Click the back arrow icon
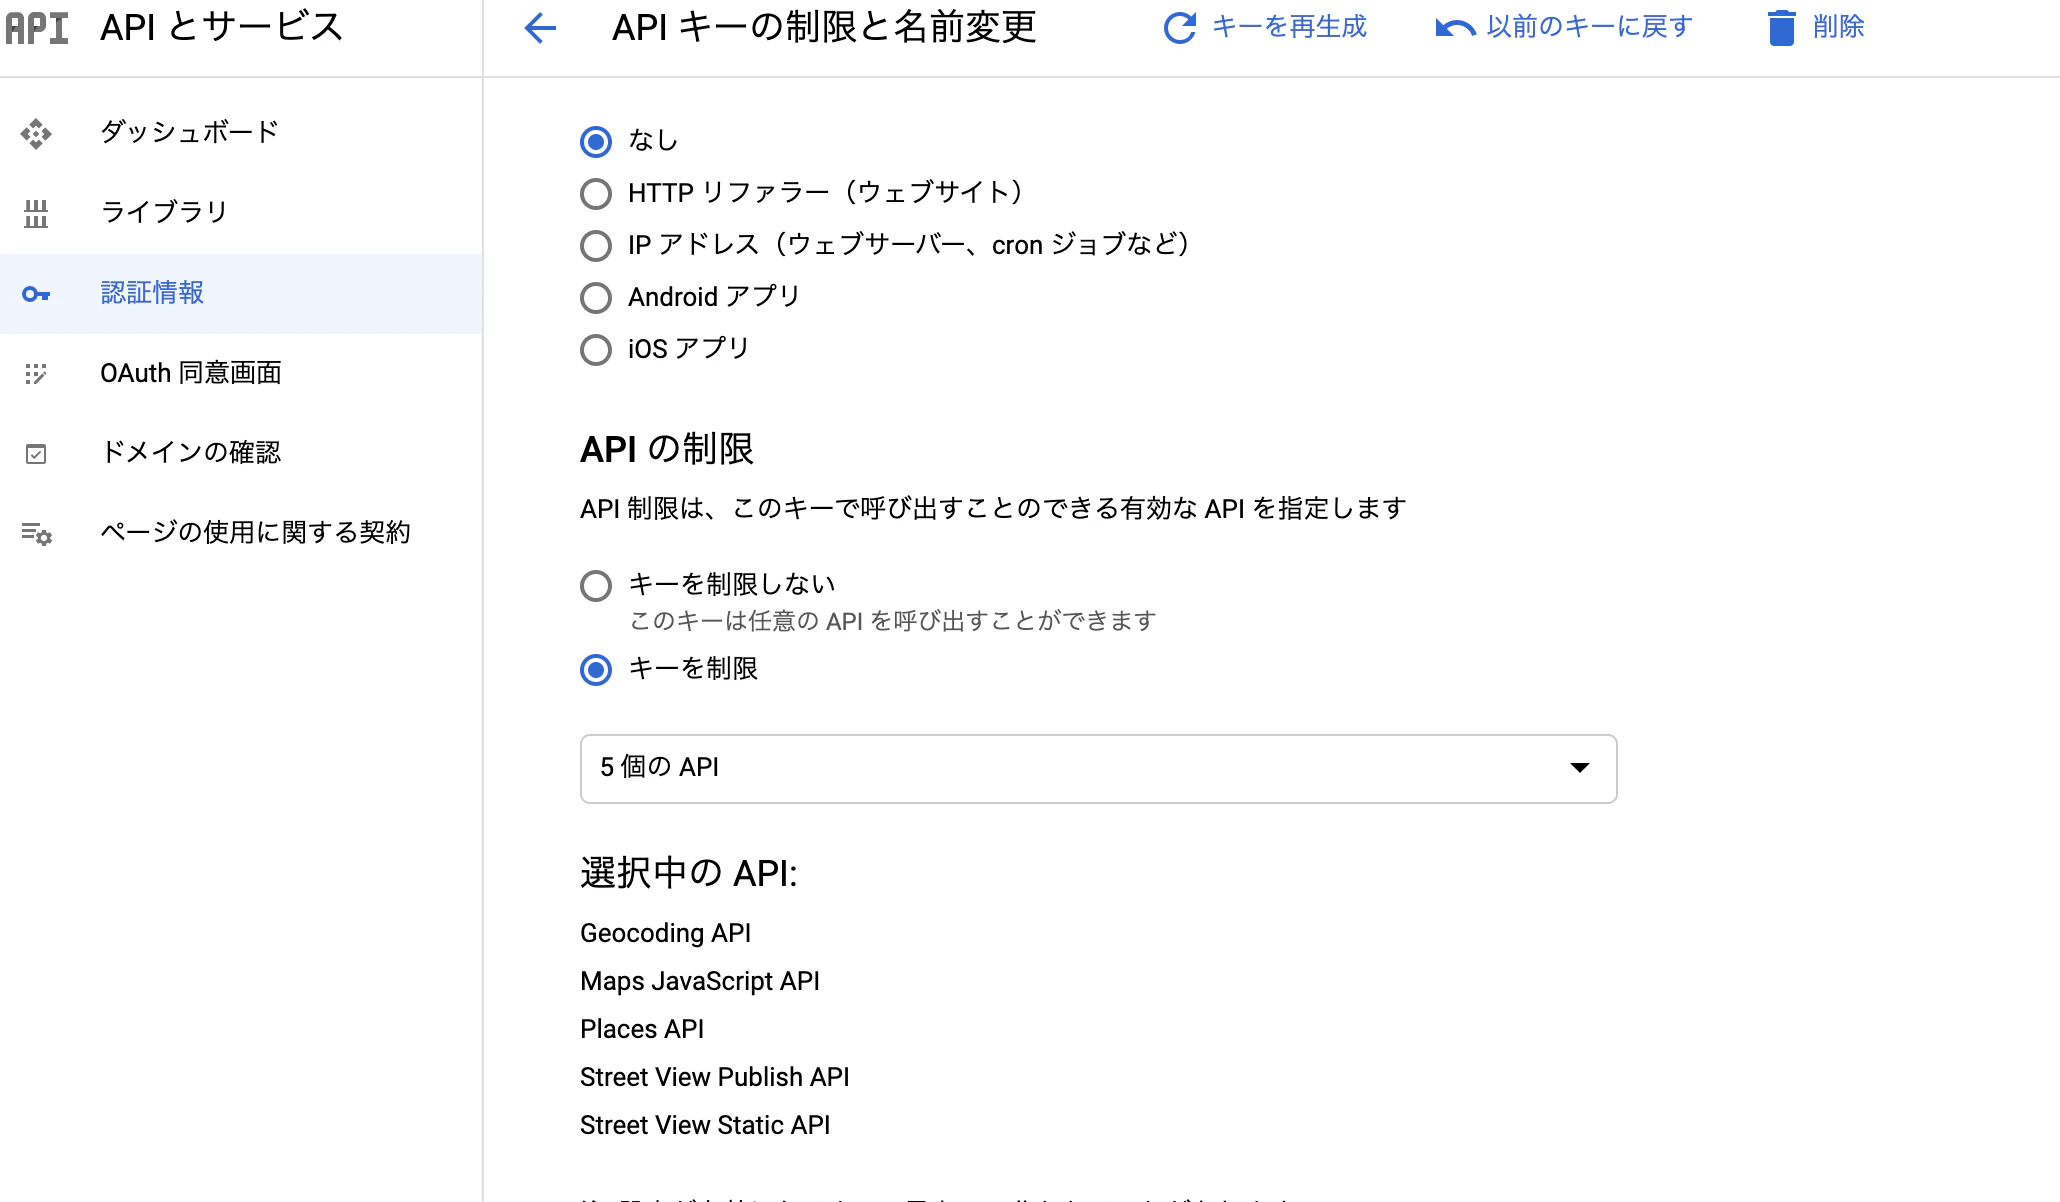This screenshot has width=2060, height=1202. coord(540,28)
